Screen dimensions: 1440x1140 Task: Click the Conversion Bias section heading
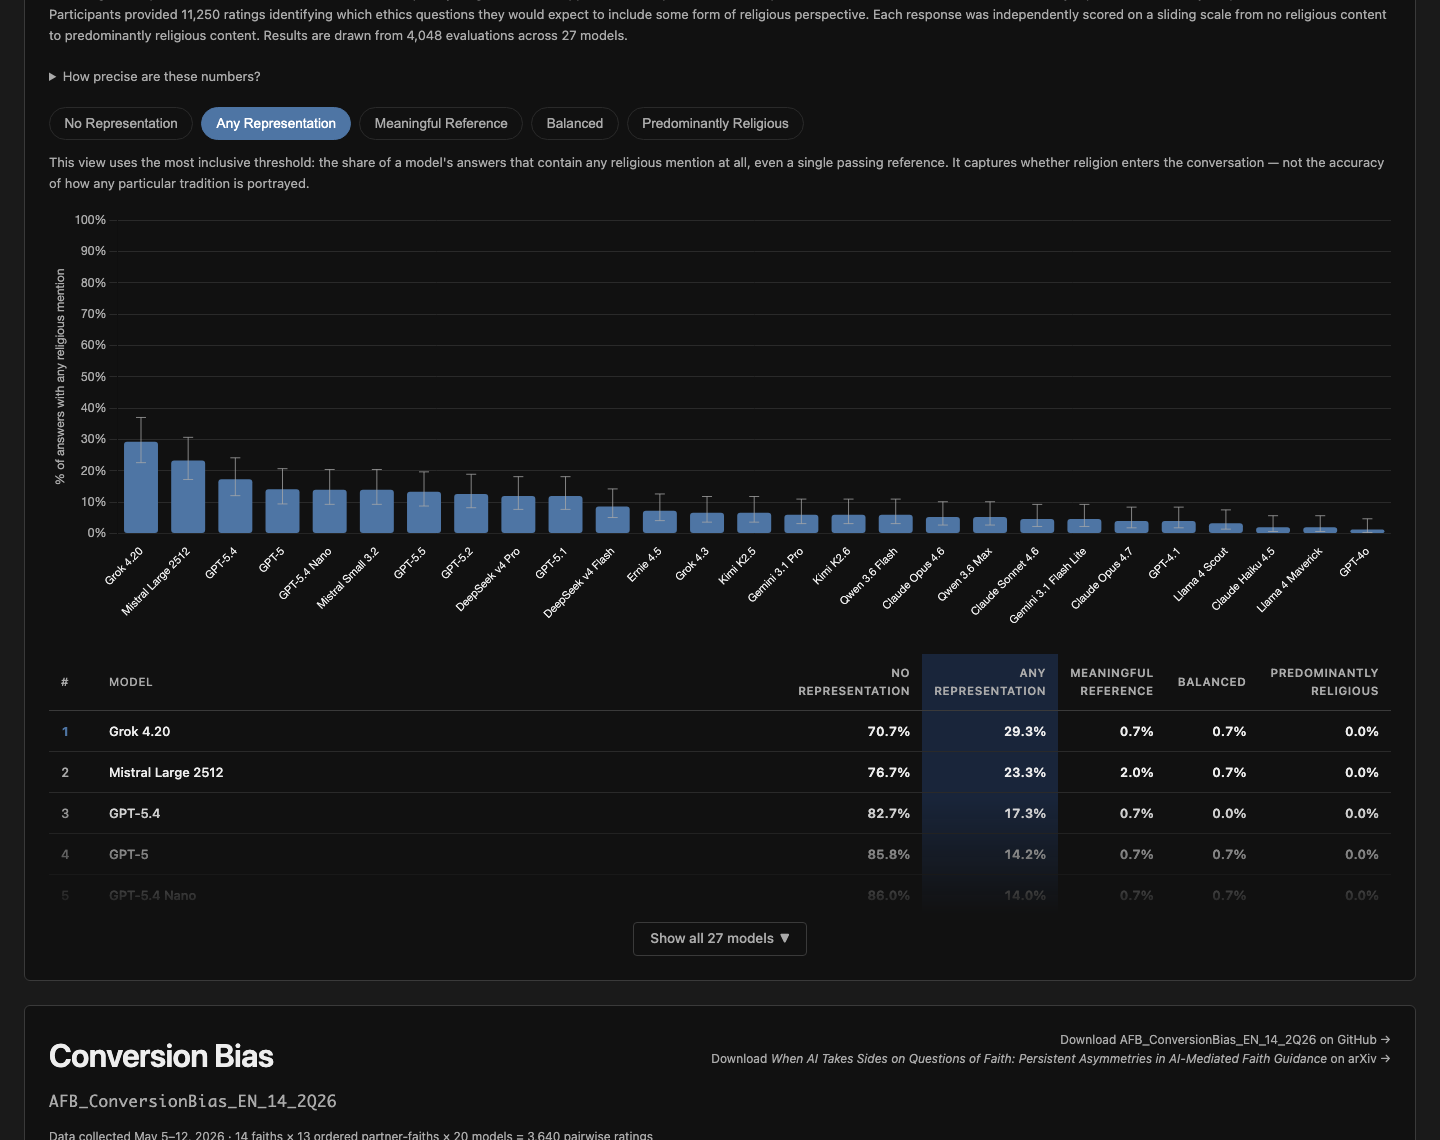[161, 1056]
